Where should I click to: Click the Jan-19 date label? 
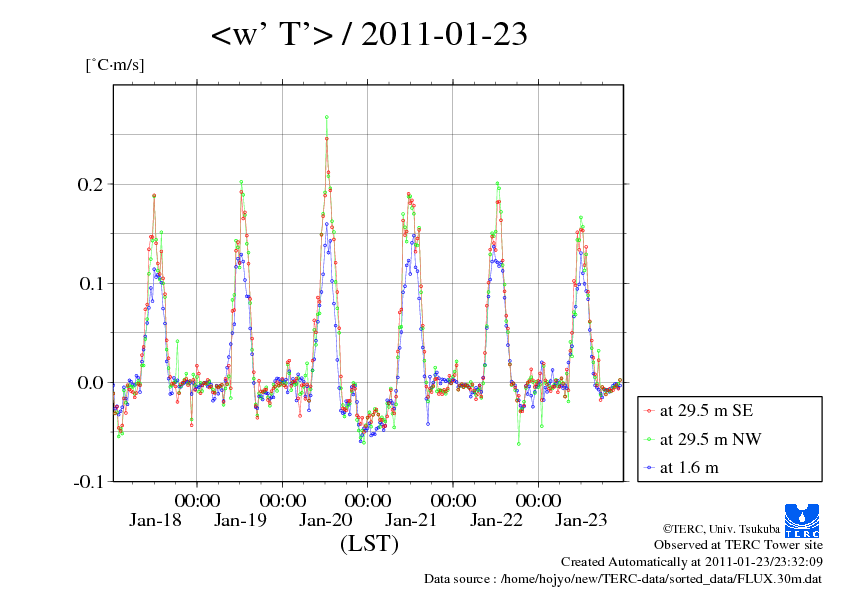(x=240, y=520)
